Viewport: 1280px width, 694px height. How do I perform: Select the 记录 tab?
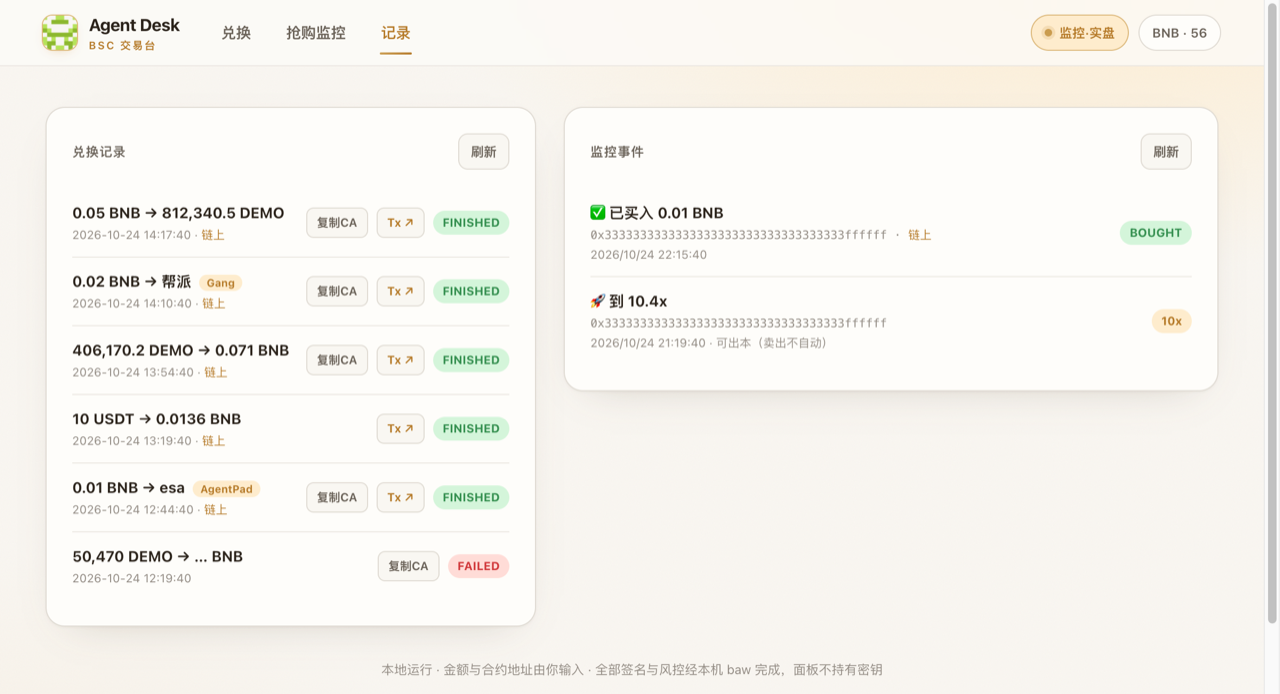point(396,33)
